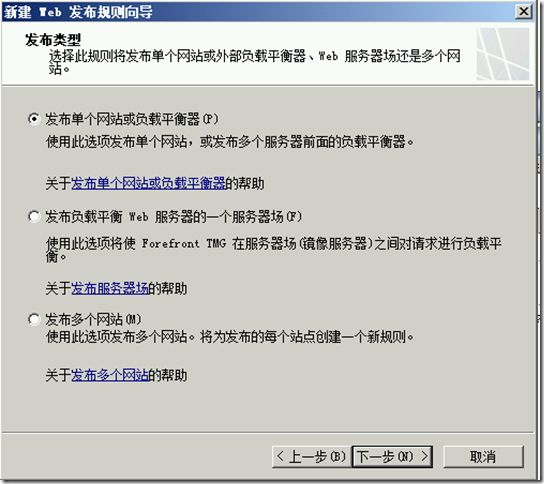The image size is (544, 484).
Task: Click the 新建 Web 发布规则向导 title bar
Action: click(257, 11)
